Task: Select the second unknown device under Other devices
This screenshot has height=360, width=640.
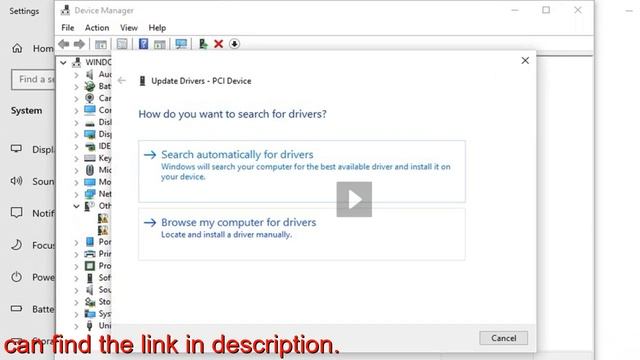Action: [x=103, y=230]
